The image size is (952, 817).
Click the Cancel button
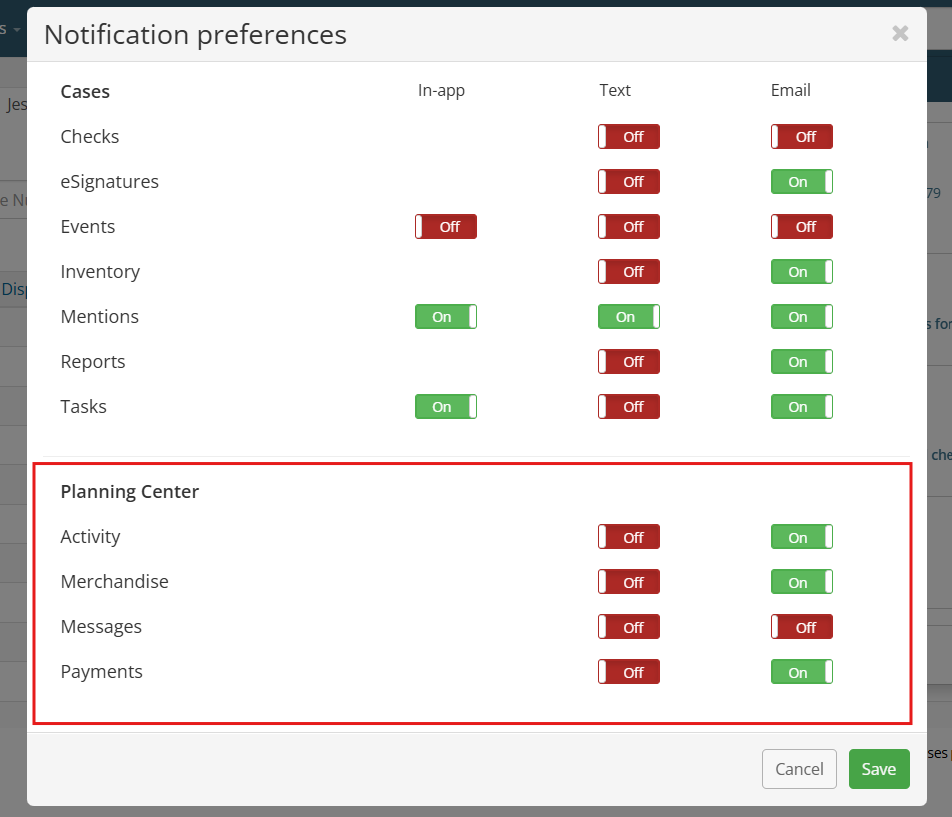799,768
